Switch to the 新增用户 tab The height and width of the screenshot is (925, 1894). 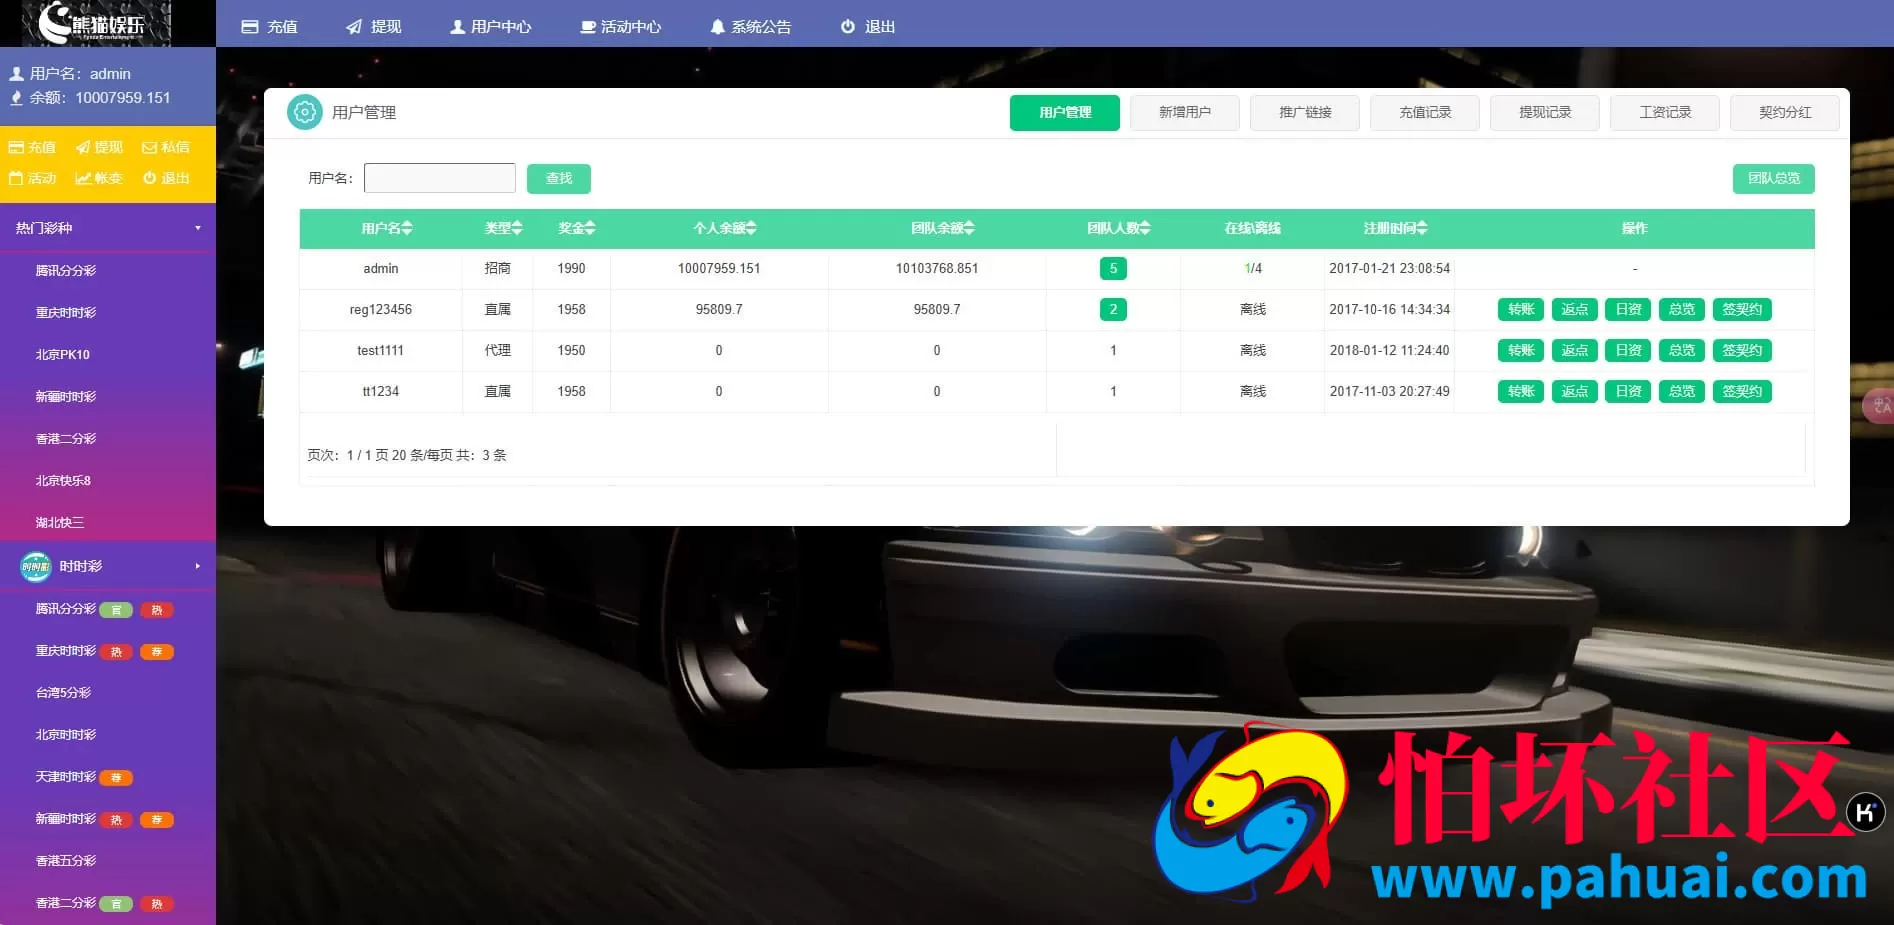1184,112
